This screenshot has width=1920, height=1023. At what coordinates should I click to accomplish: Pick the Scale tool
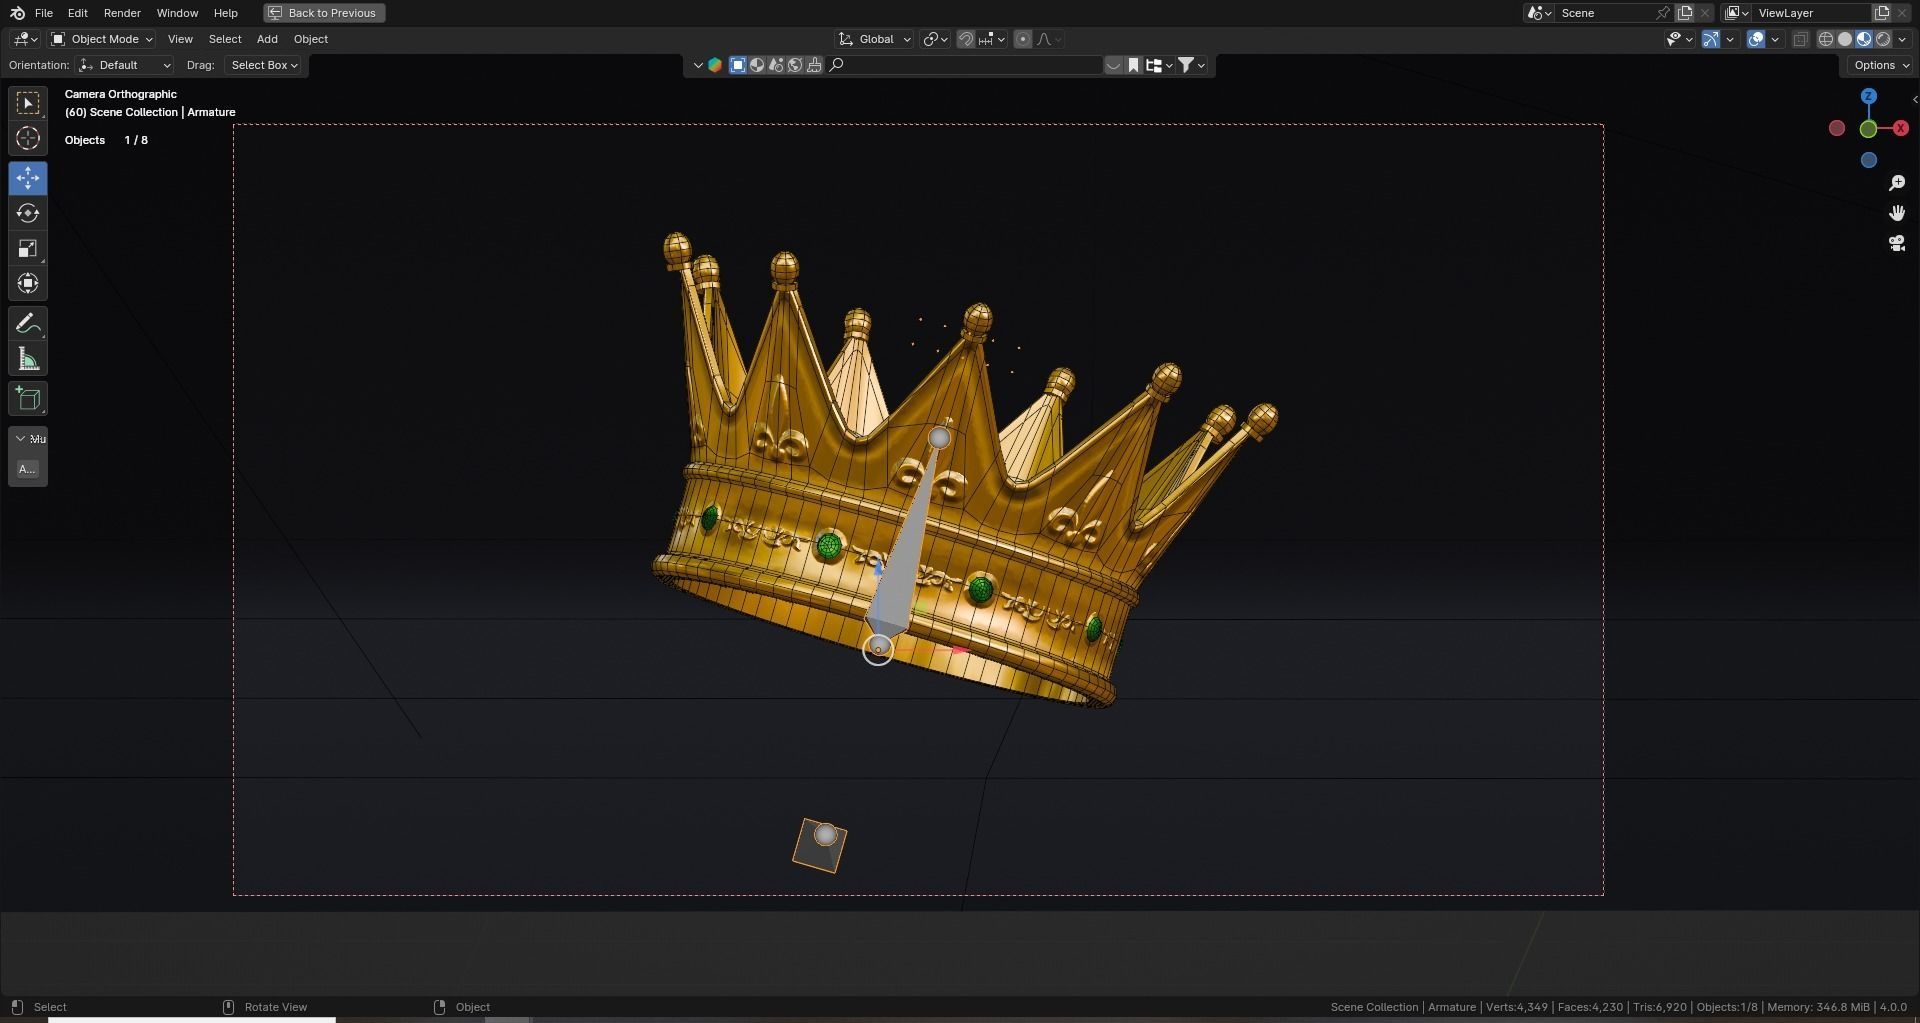pyautogui.click(x=28, y=248)
